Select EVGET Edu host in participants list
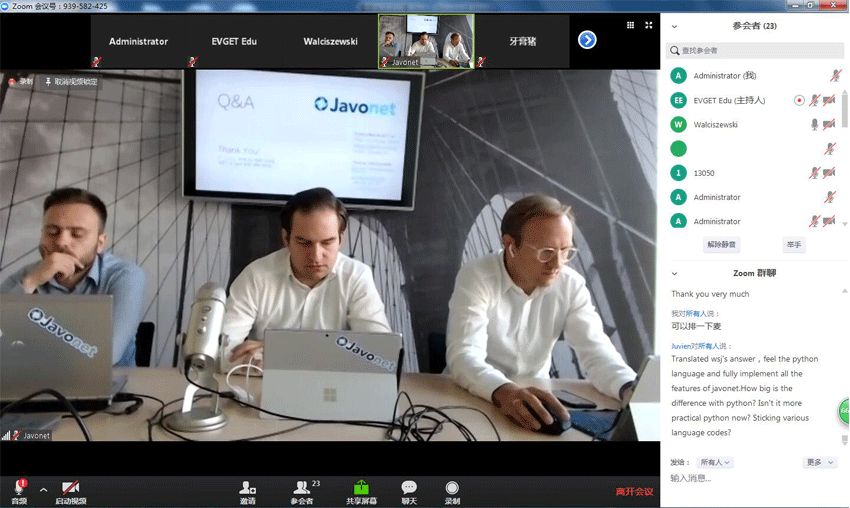This screenshot has width=850, height=508. tap(755, 100)
